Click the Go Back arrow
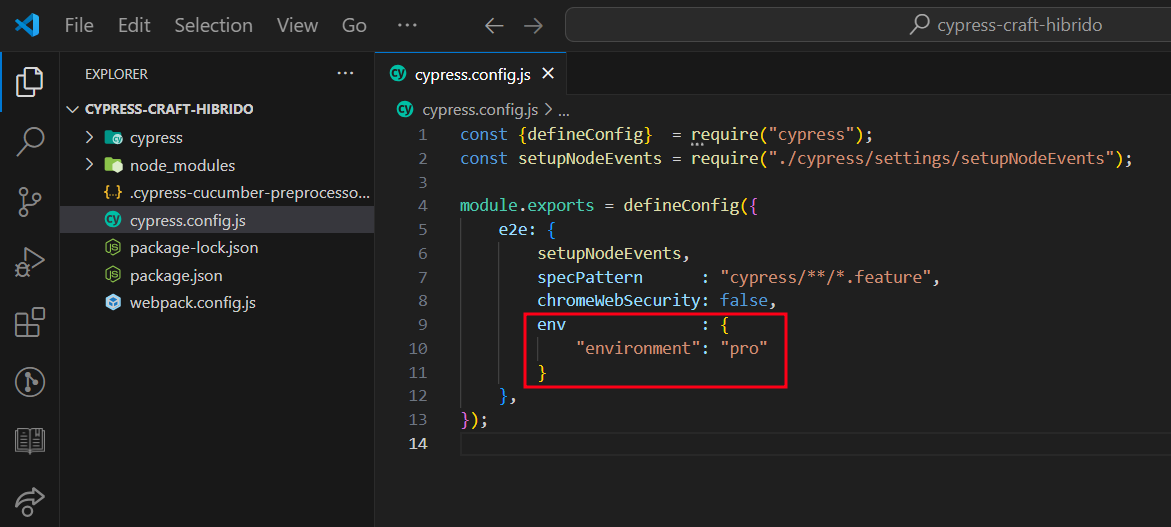This screenshot has width=1171, height=527. [494, 25]
